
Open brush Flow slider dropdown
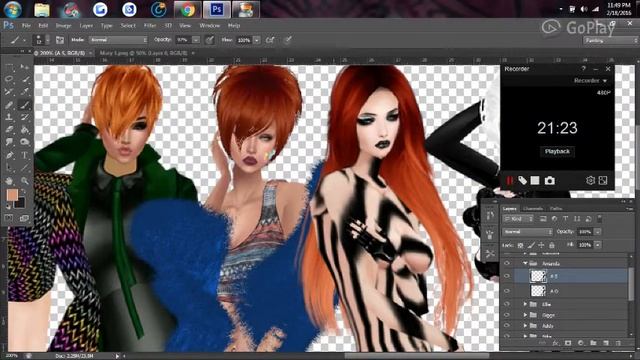point(257,40)
